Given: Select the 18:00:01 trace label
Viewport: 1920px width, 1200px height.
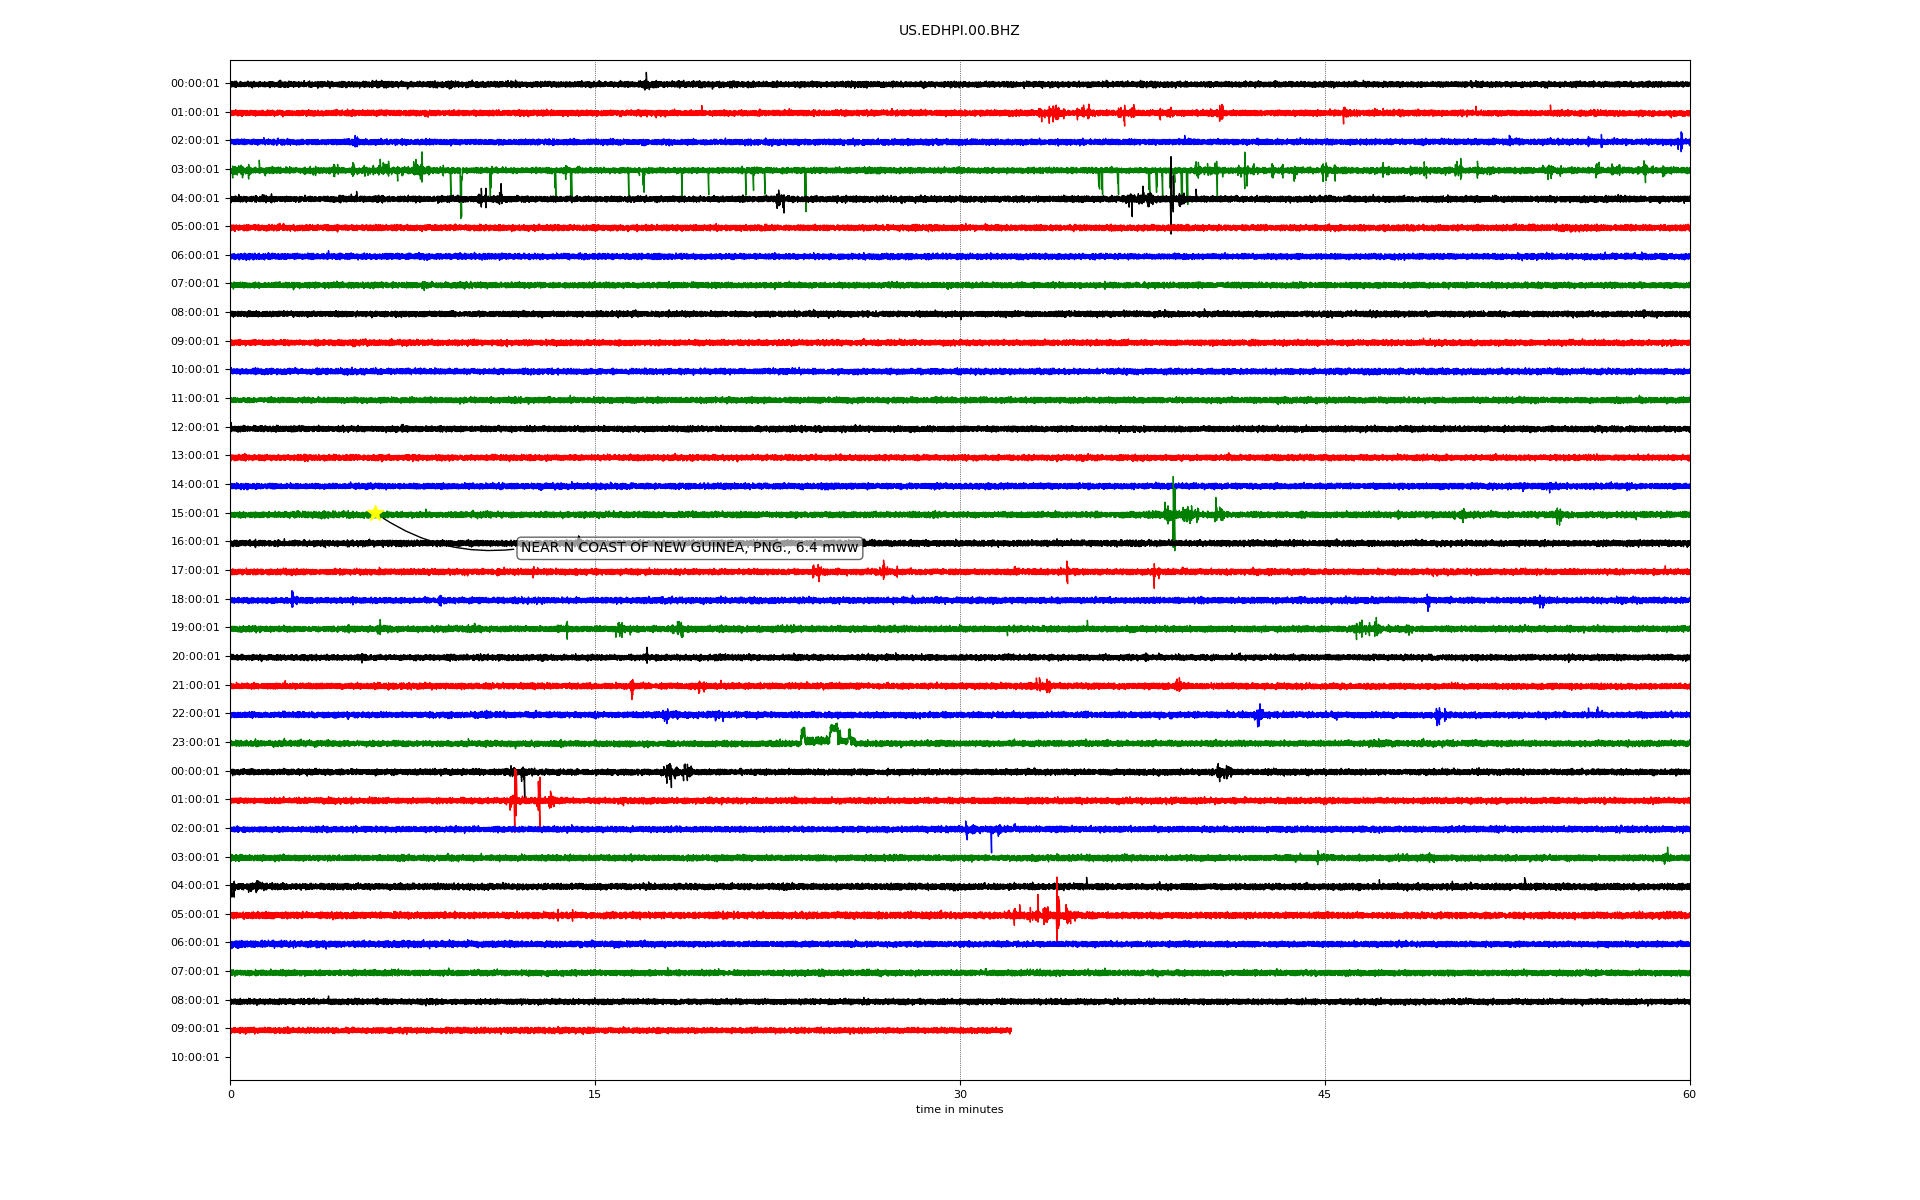Looking at the screenshot, I should 195,600.
